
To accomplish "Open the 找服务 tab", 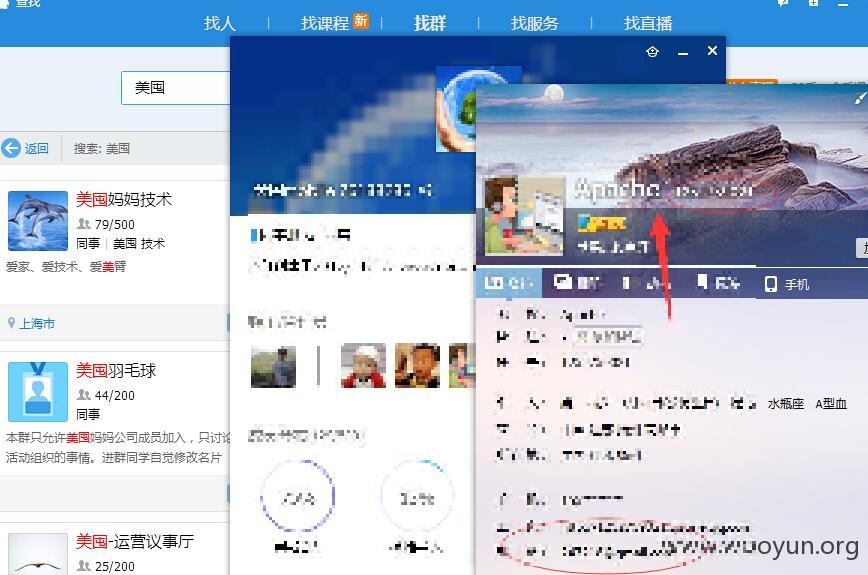I will click(534, 23).
